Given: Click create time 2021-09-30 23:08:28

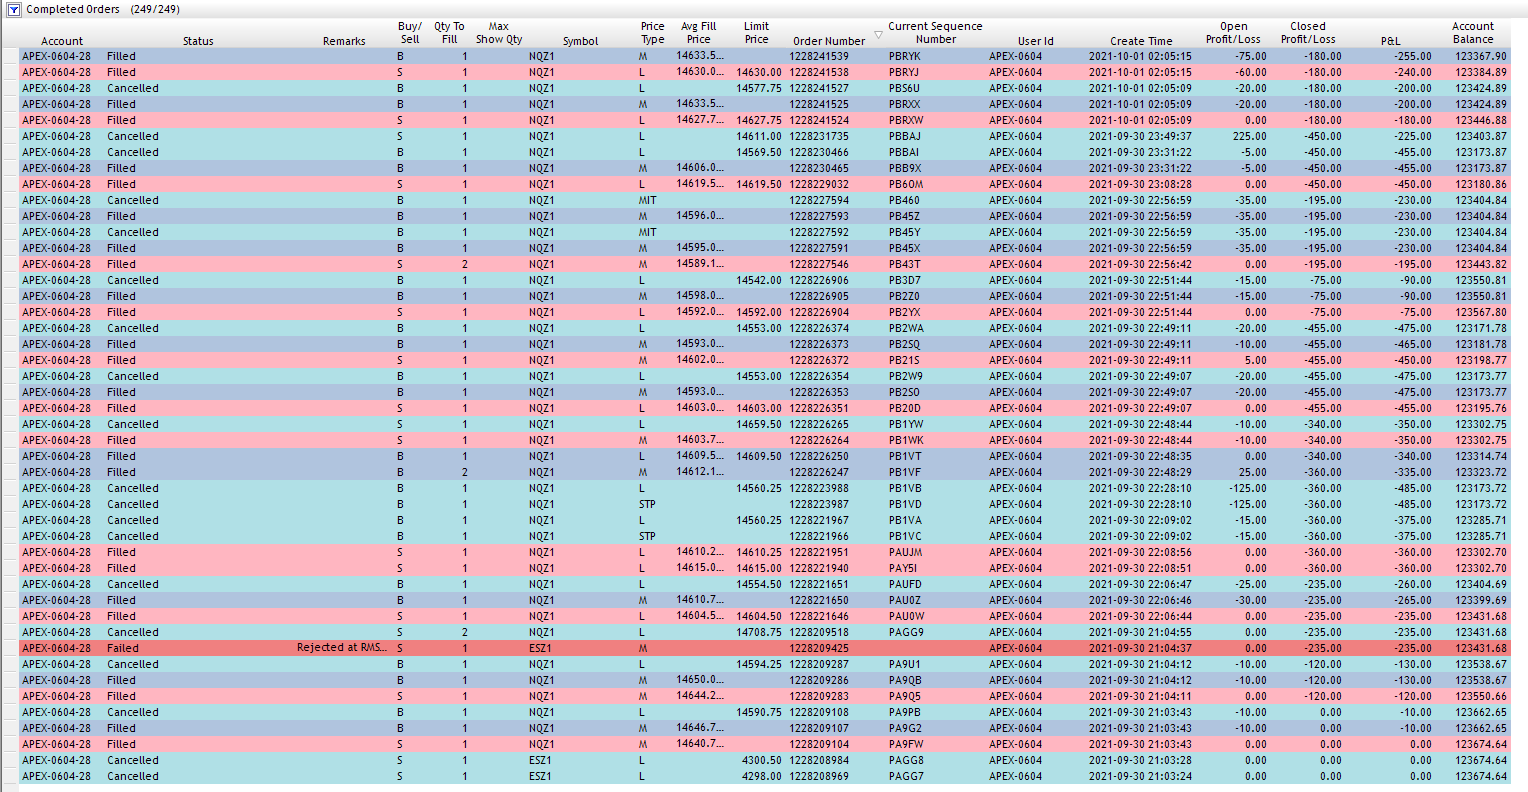Looking at the screenshot, I should (x=1140, y=184).
